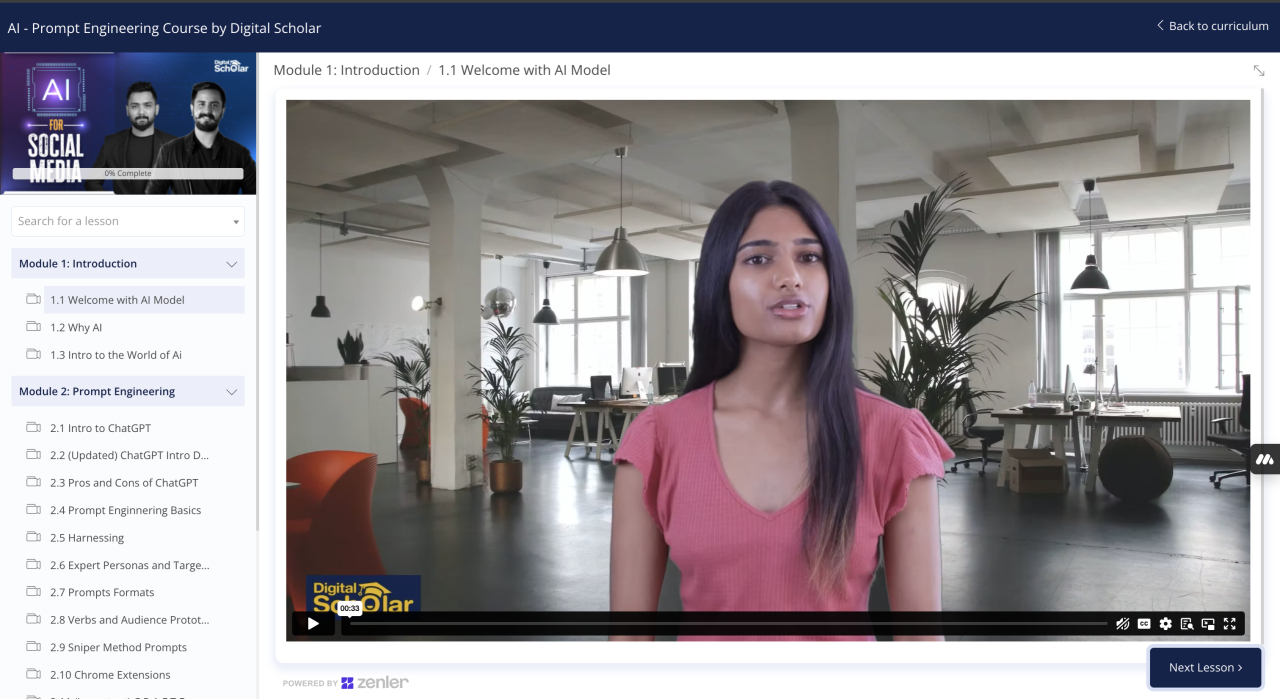Viewport: 1280px width, 699px height.
Task: Click the Module 1: Introduction breadcrumb
Action: 346,70
